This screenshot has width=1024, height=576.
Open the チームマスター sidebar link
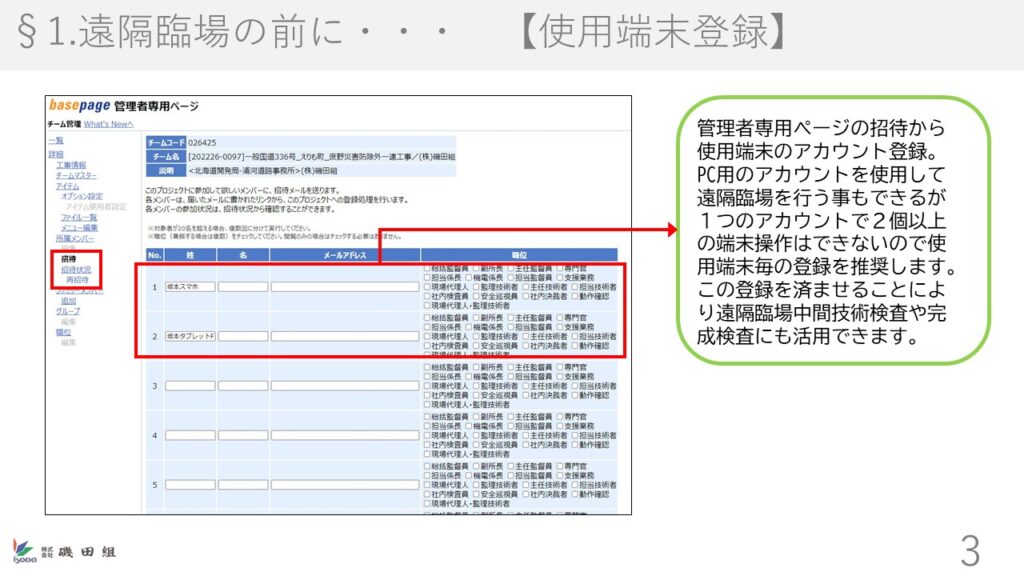click(76, 175)
